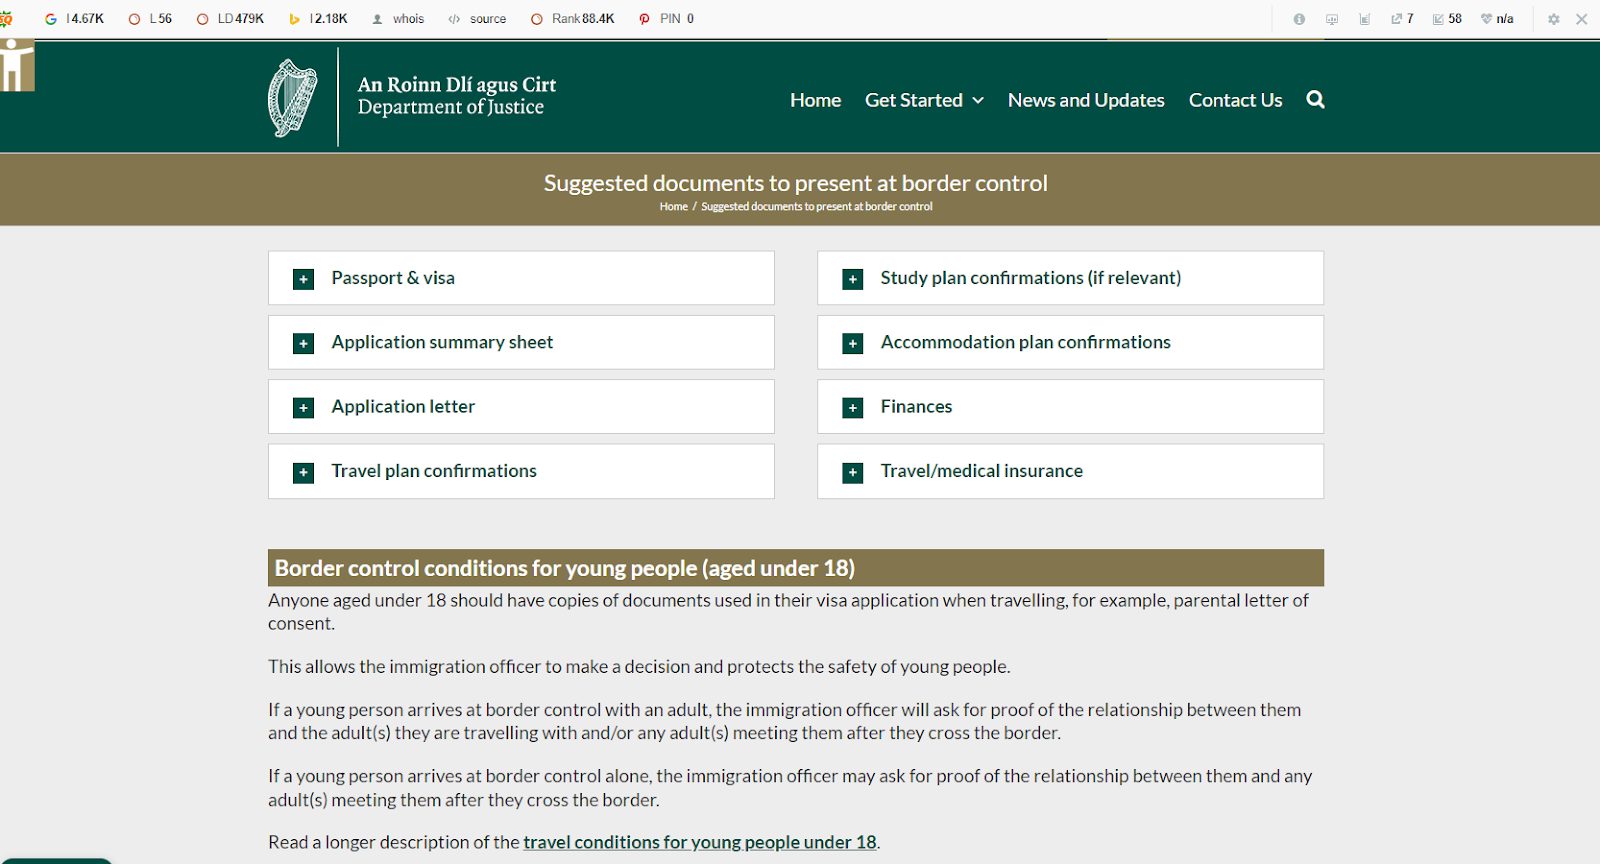Click the An Roinn Dlí agus Cirt title
The image size is (1600, 864).
(457, 85)
